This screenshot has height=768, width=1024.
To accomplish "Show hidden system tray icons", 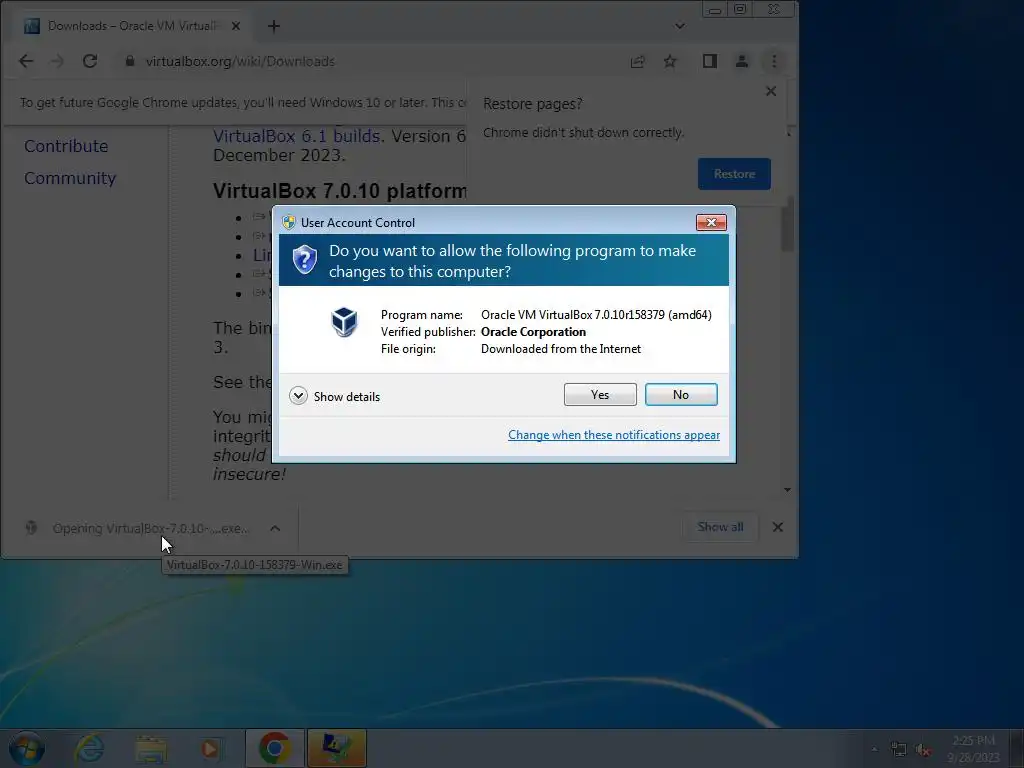I will [x=874, y=749].
